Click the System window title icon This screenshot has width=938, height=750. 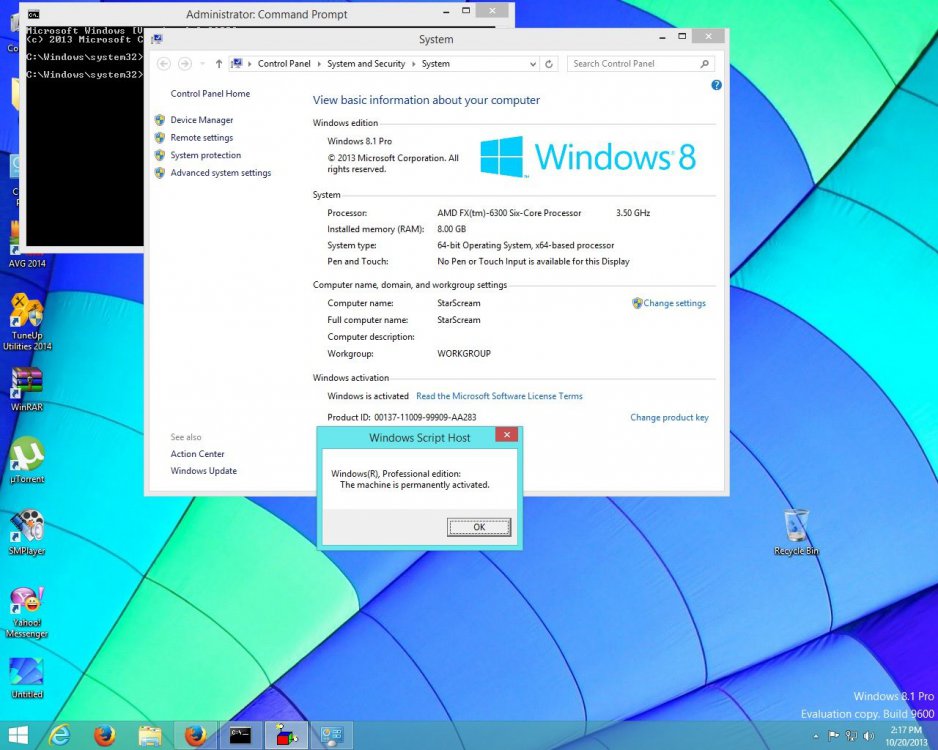157,39
